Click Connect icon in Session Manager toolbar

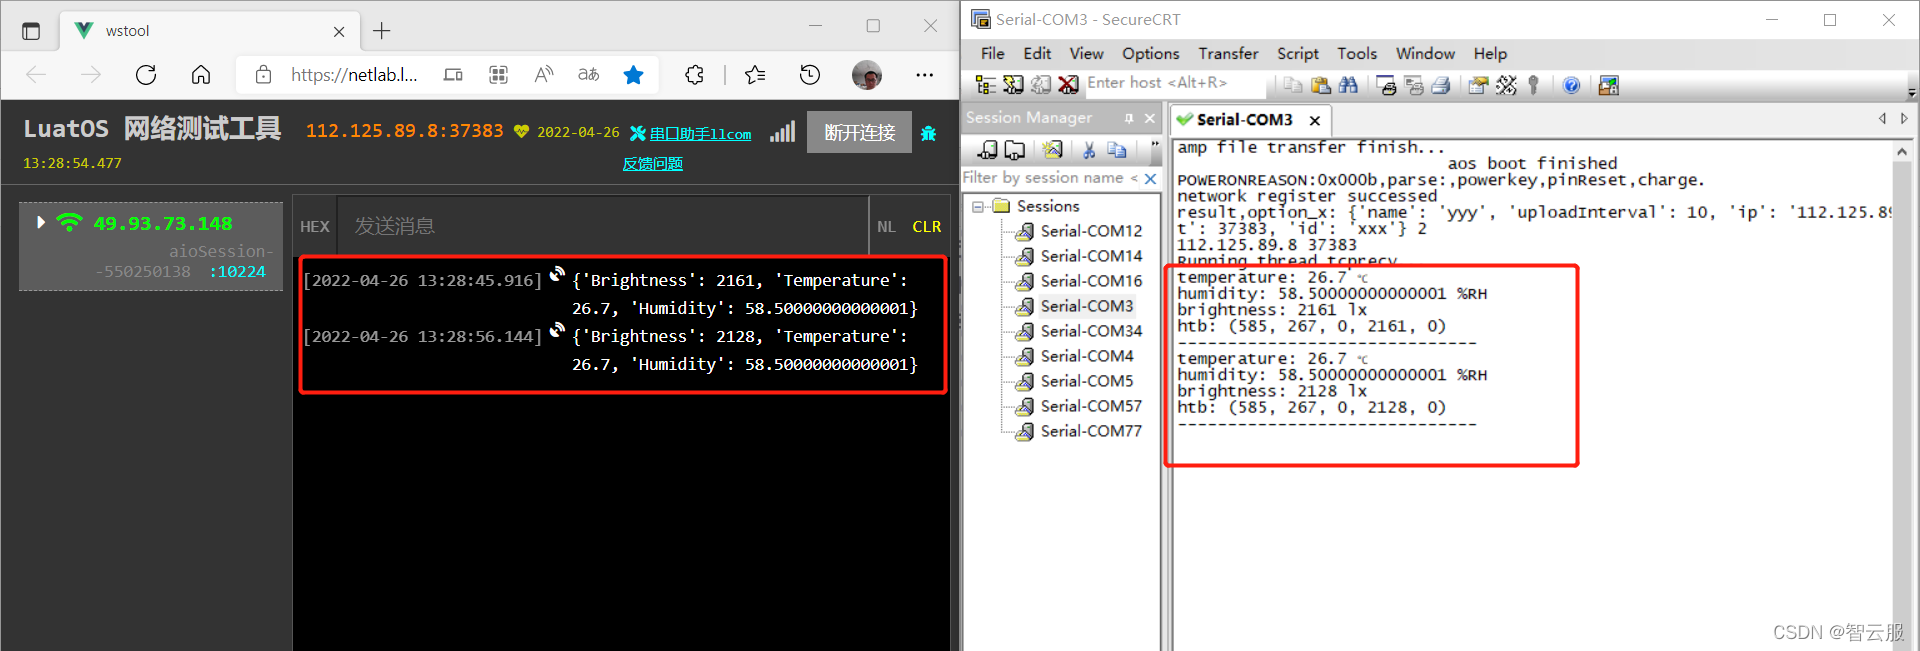[x=988, y=150]
